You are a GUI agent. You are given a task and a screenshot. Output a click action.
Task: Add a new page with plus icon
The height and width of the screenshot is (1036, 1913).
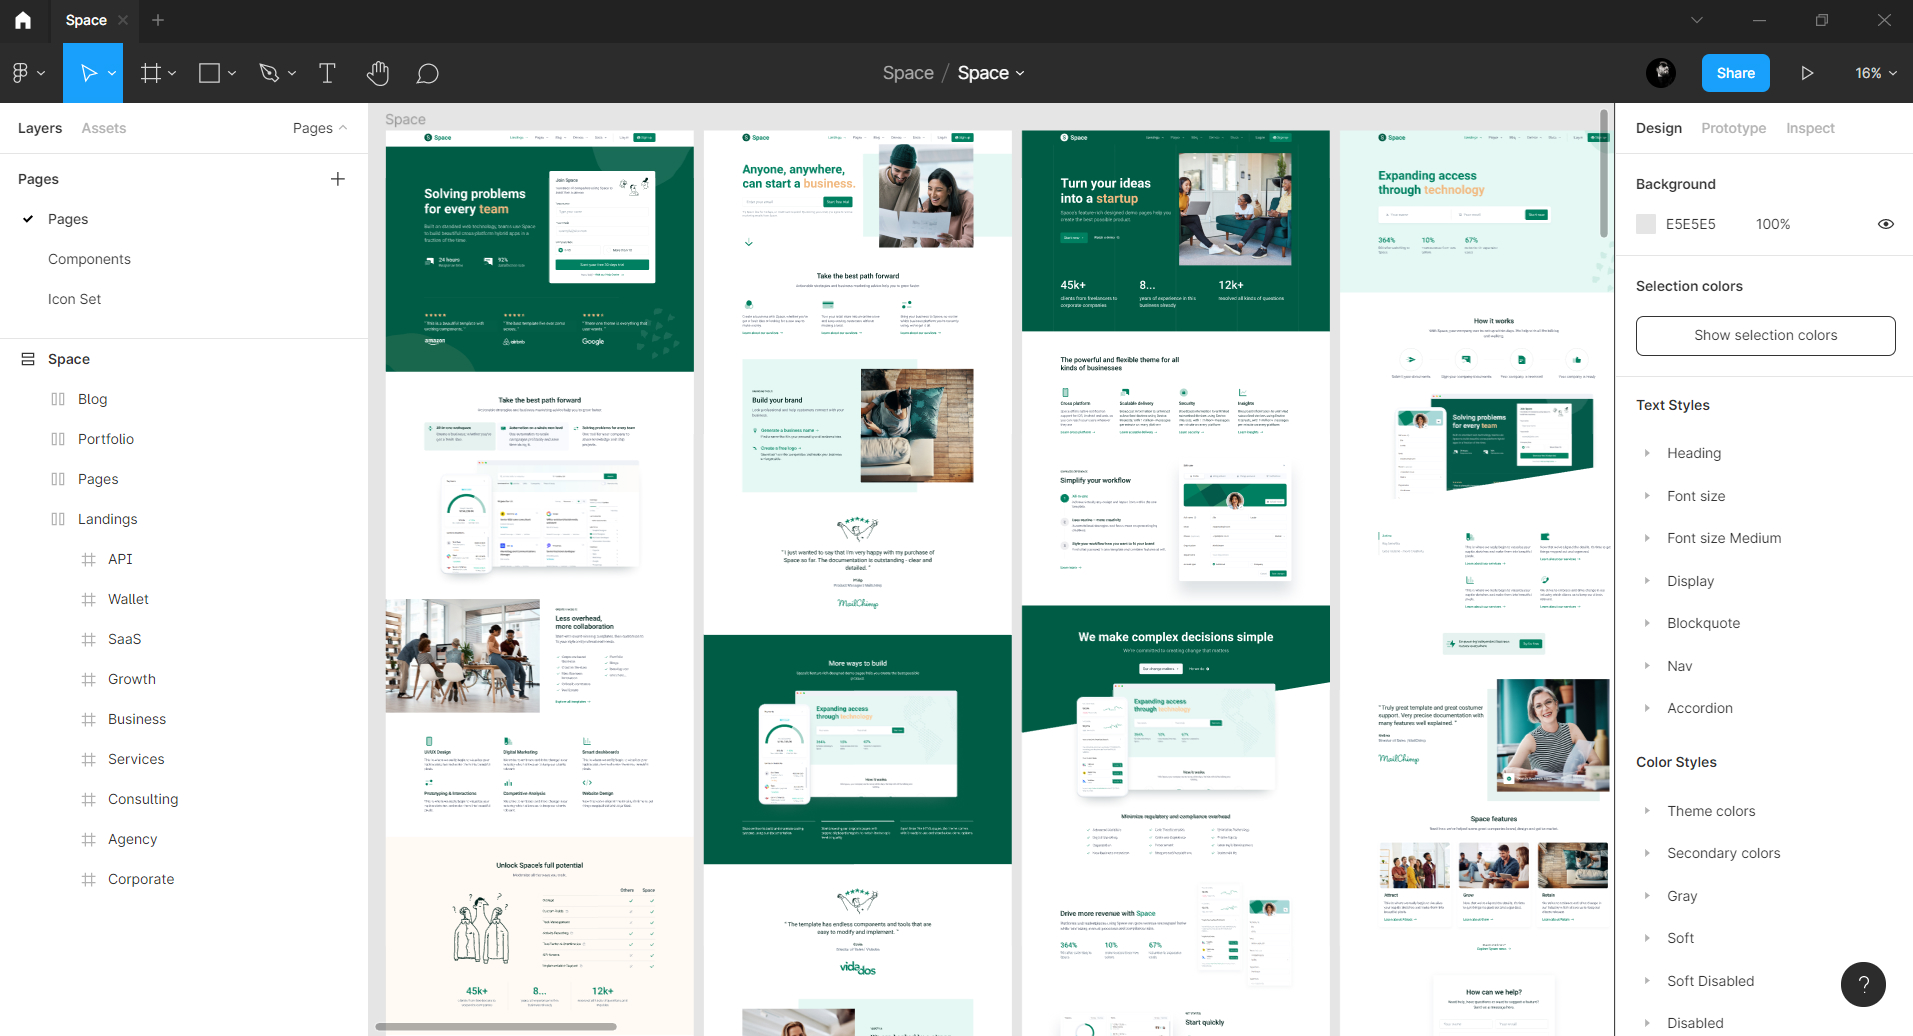point(338,179)
